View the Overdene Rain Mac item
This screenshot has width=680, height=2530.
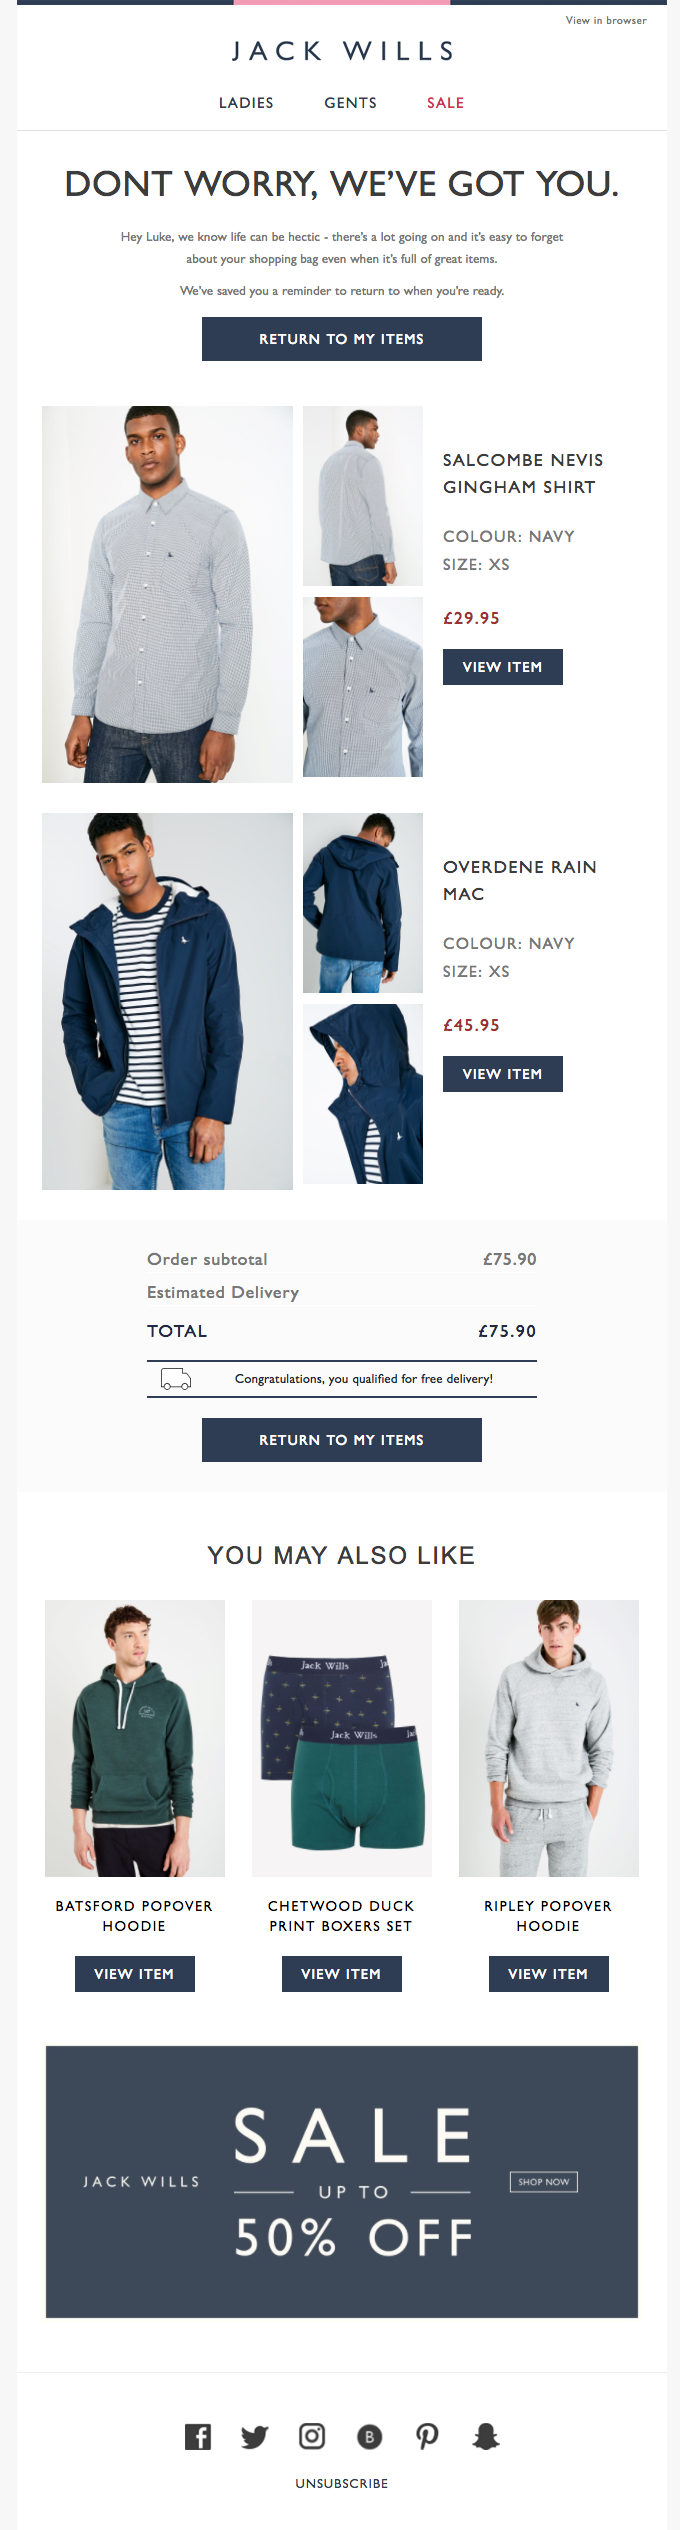coord(502,1074)
